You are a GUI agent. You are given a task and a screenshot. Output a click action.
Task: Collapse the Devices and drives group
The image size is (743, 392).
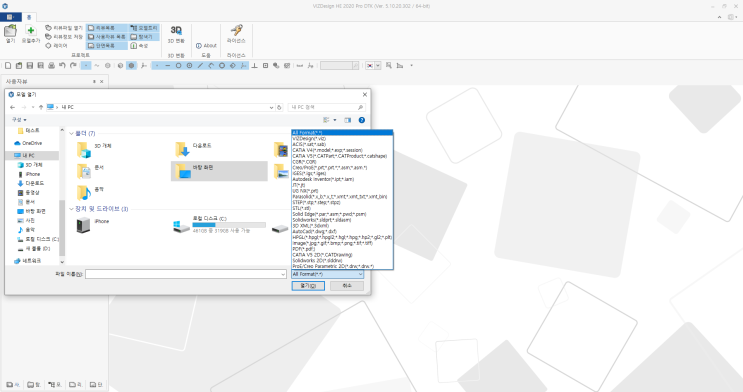pyautogui.click(x=72, y=209)
